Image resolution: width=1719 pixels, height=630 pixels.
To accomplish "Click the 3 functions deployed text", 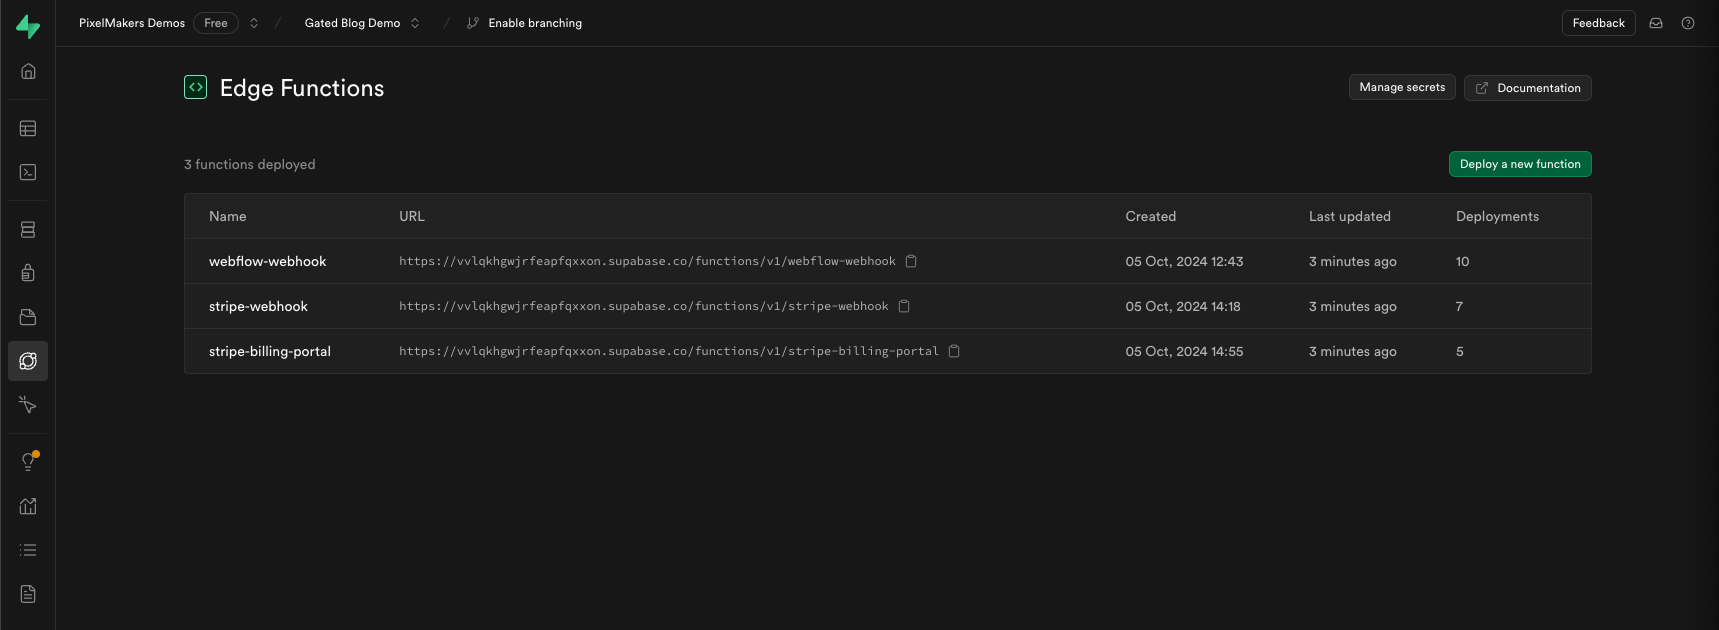I will point(250,164).
